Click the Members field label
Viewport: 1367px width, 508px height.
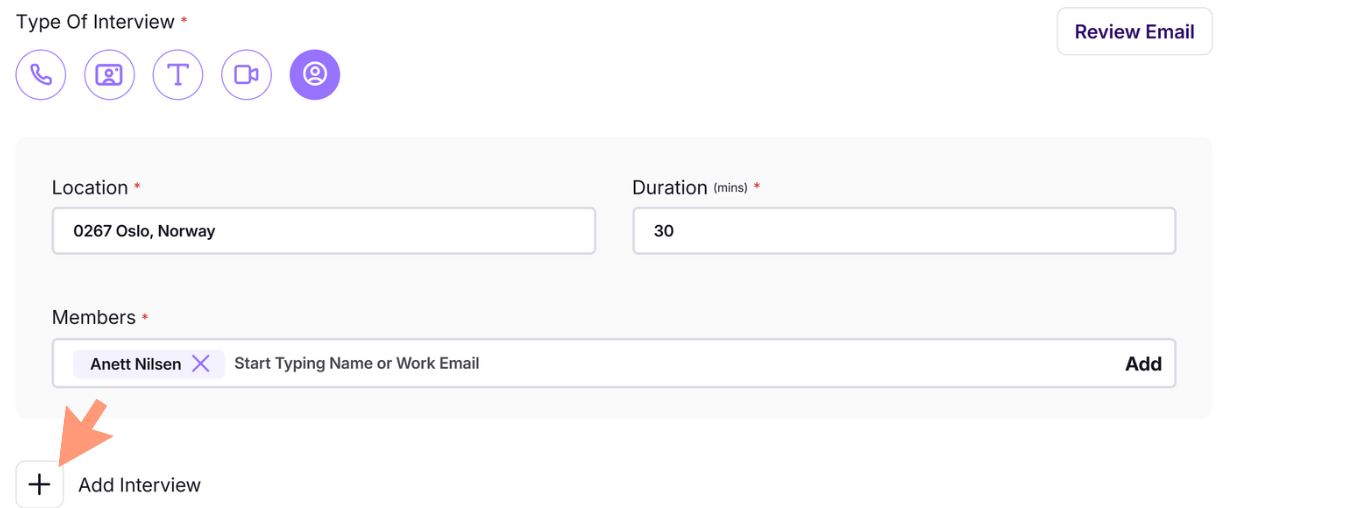tap(94, 317)
